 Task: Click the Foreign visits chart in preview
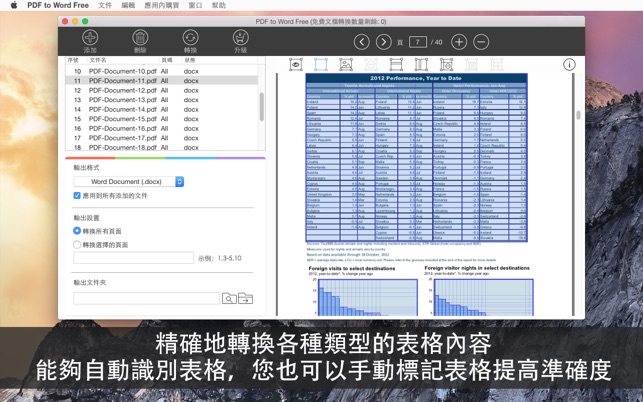click(x=368, y=297)
